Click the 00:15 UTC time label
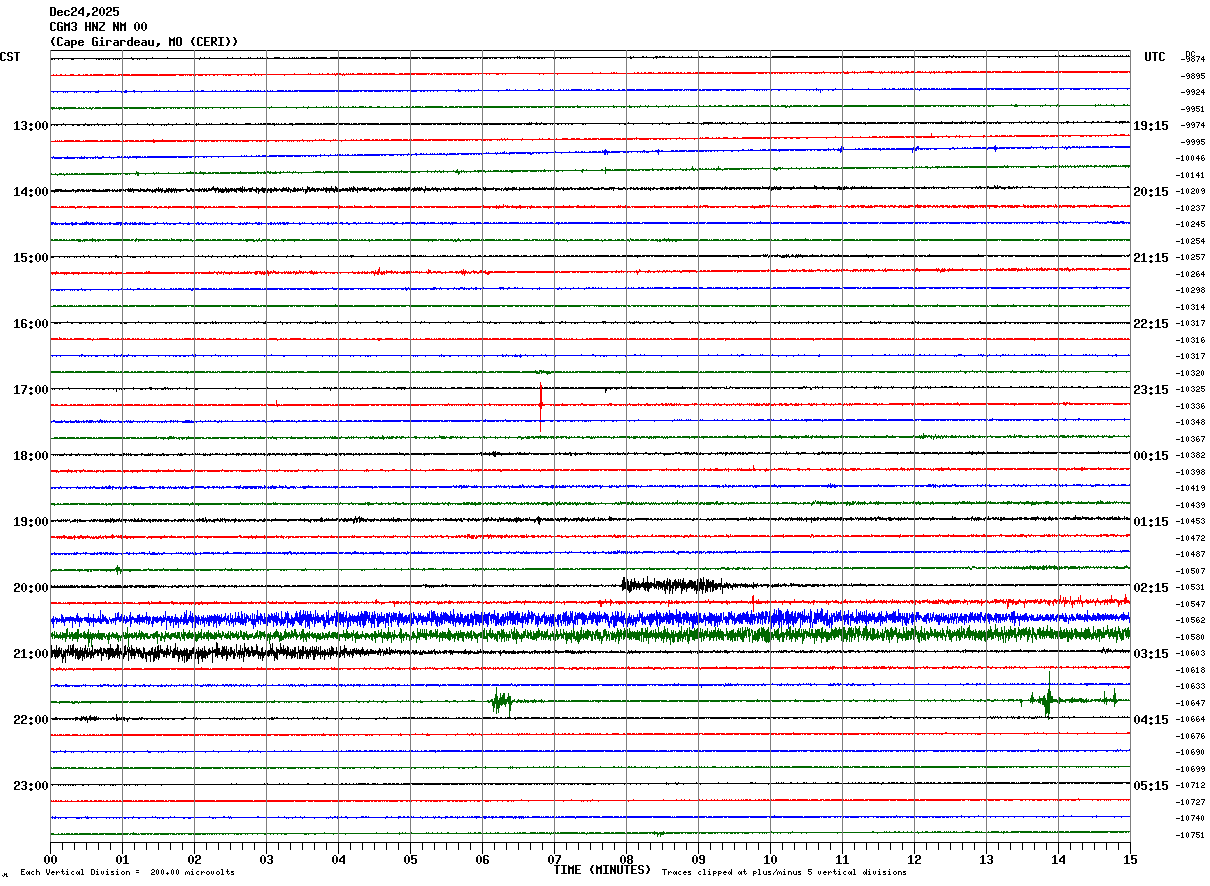 (1151, 456)
